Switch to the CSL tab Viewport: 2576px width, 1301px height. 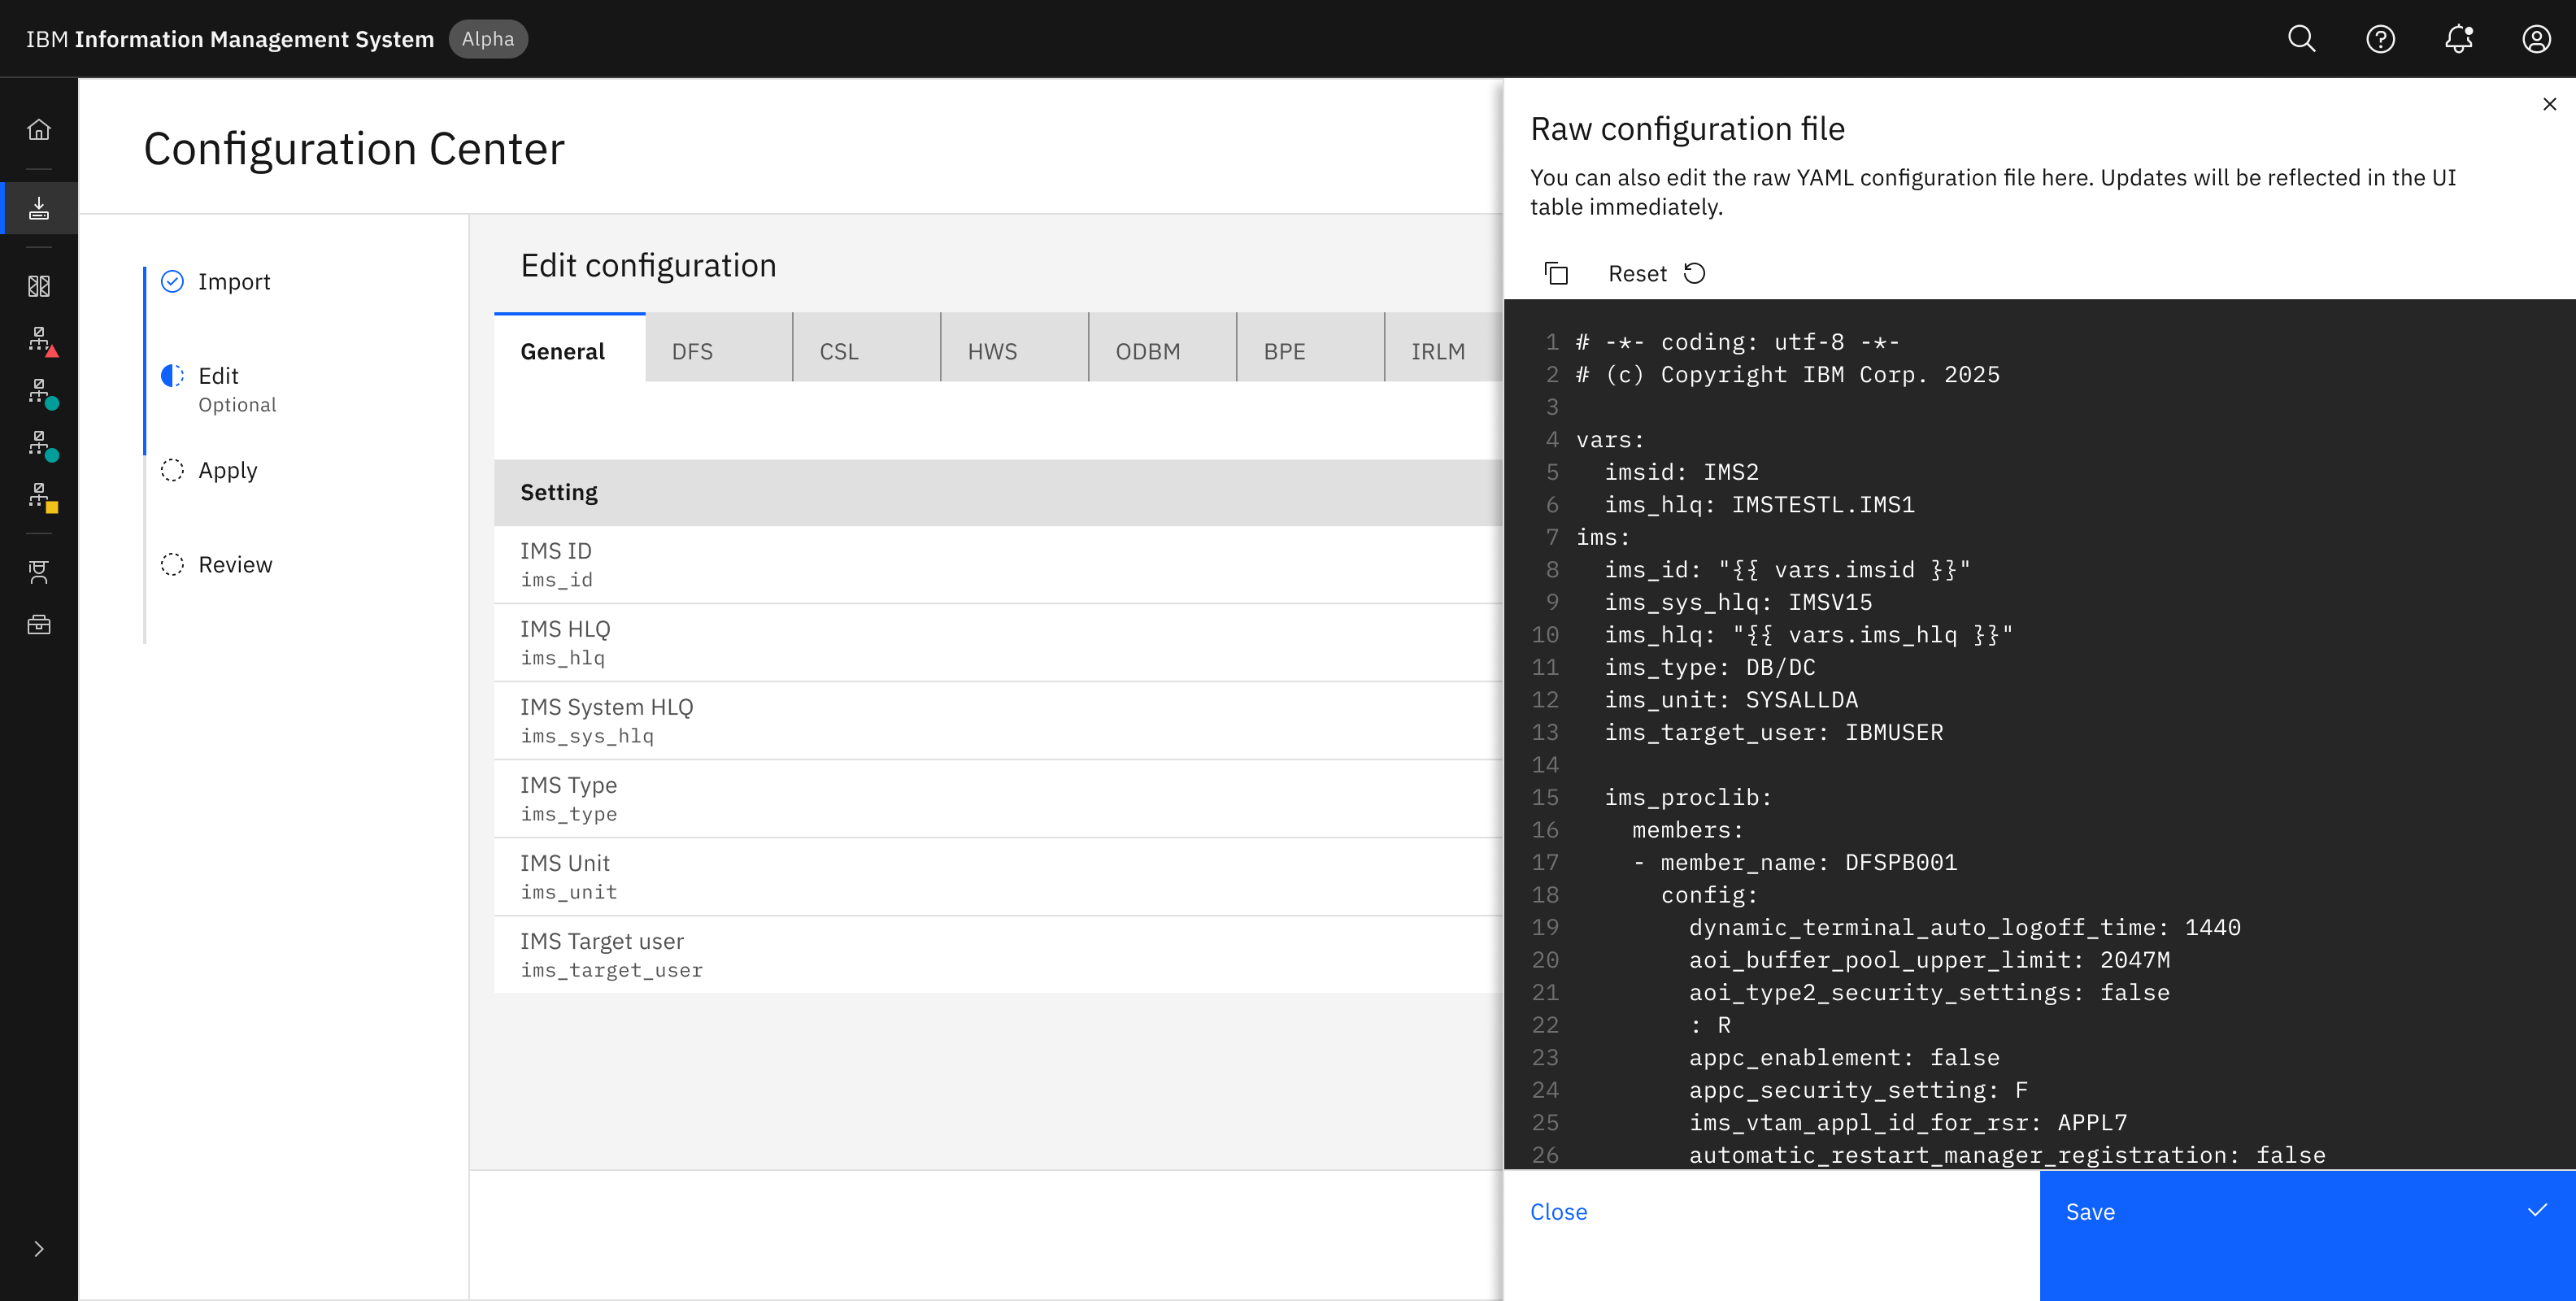[867, 348]
